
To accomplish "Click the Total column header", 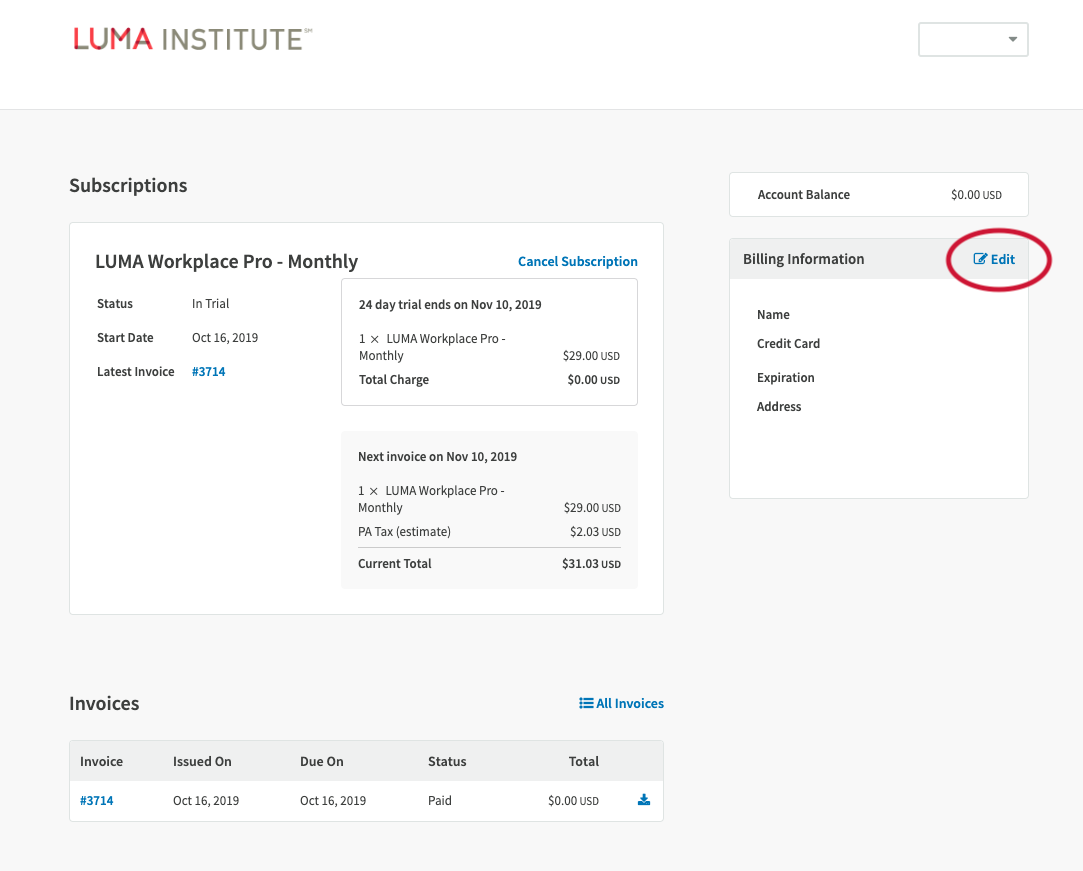I will 584,761.
